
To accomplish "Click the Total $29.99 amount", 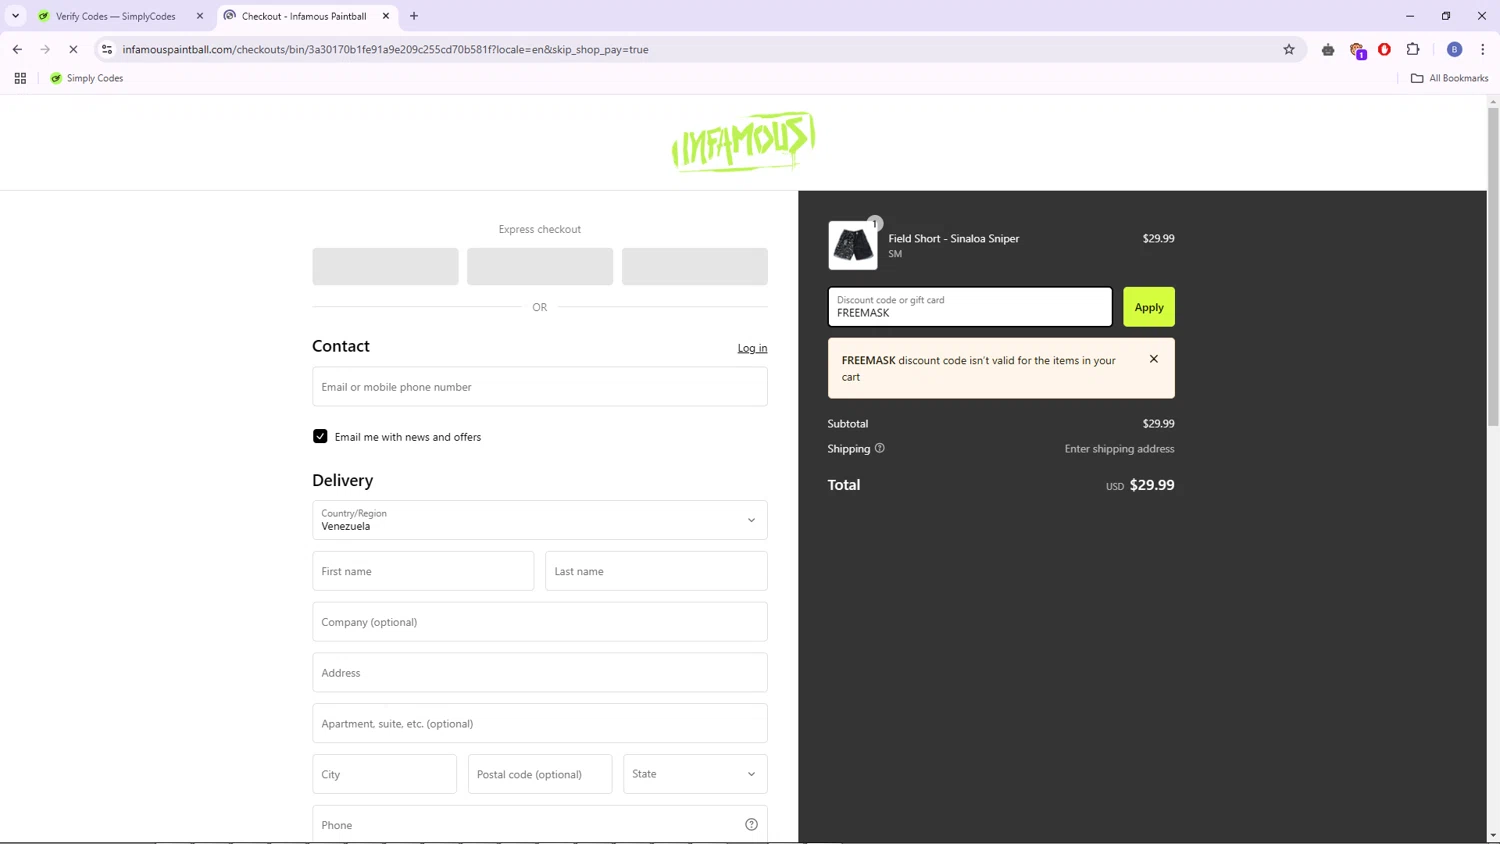I will point(1152,485).
